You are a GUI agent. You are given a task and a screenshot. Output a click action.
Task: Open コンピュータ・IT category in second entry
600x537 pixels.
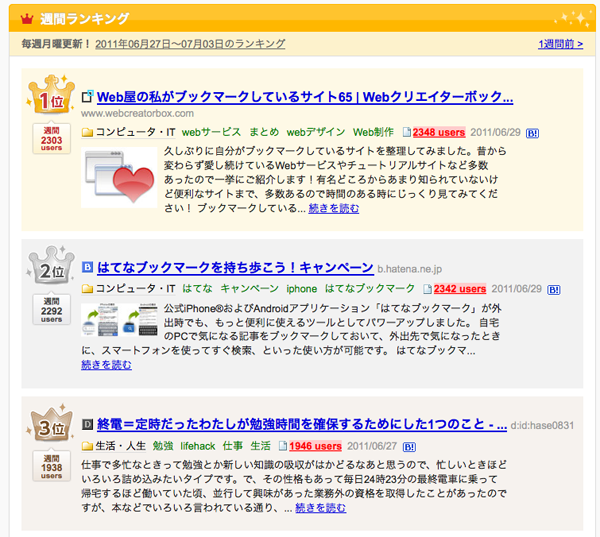click(135, 289)
